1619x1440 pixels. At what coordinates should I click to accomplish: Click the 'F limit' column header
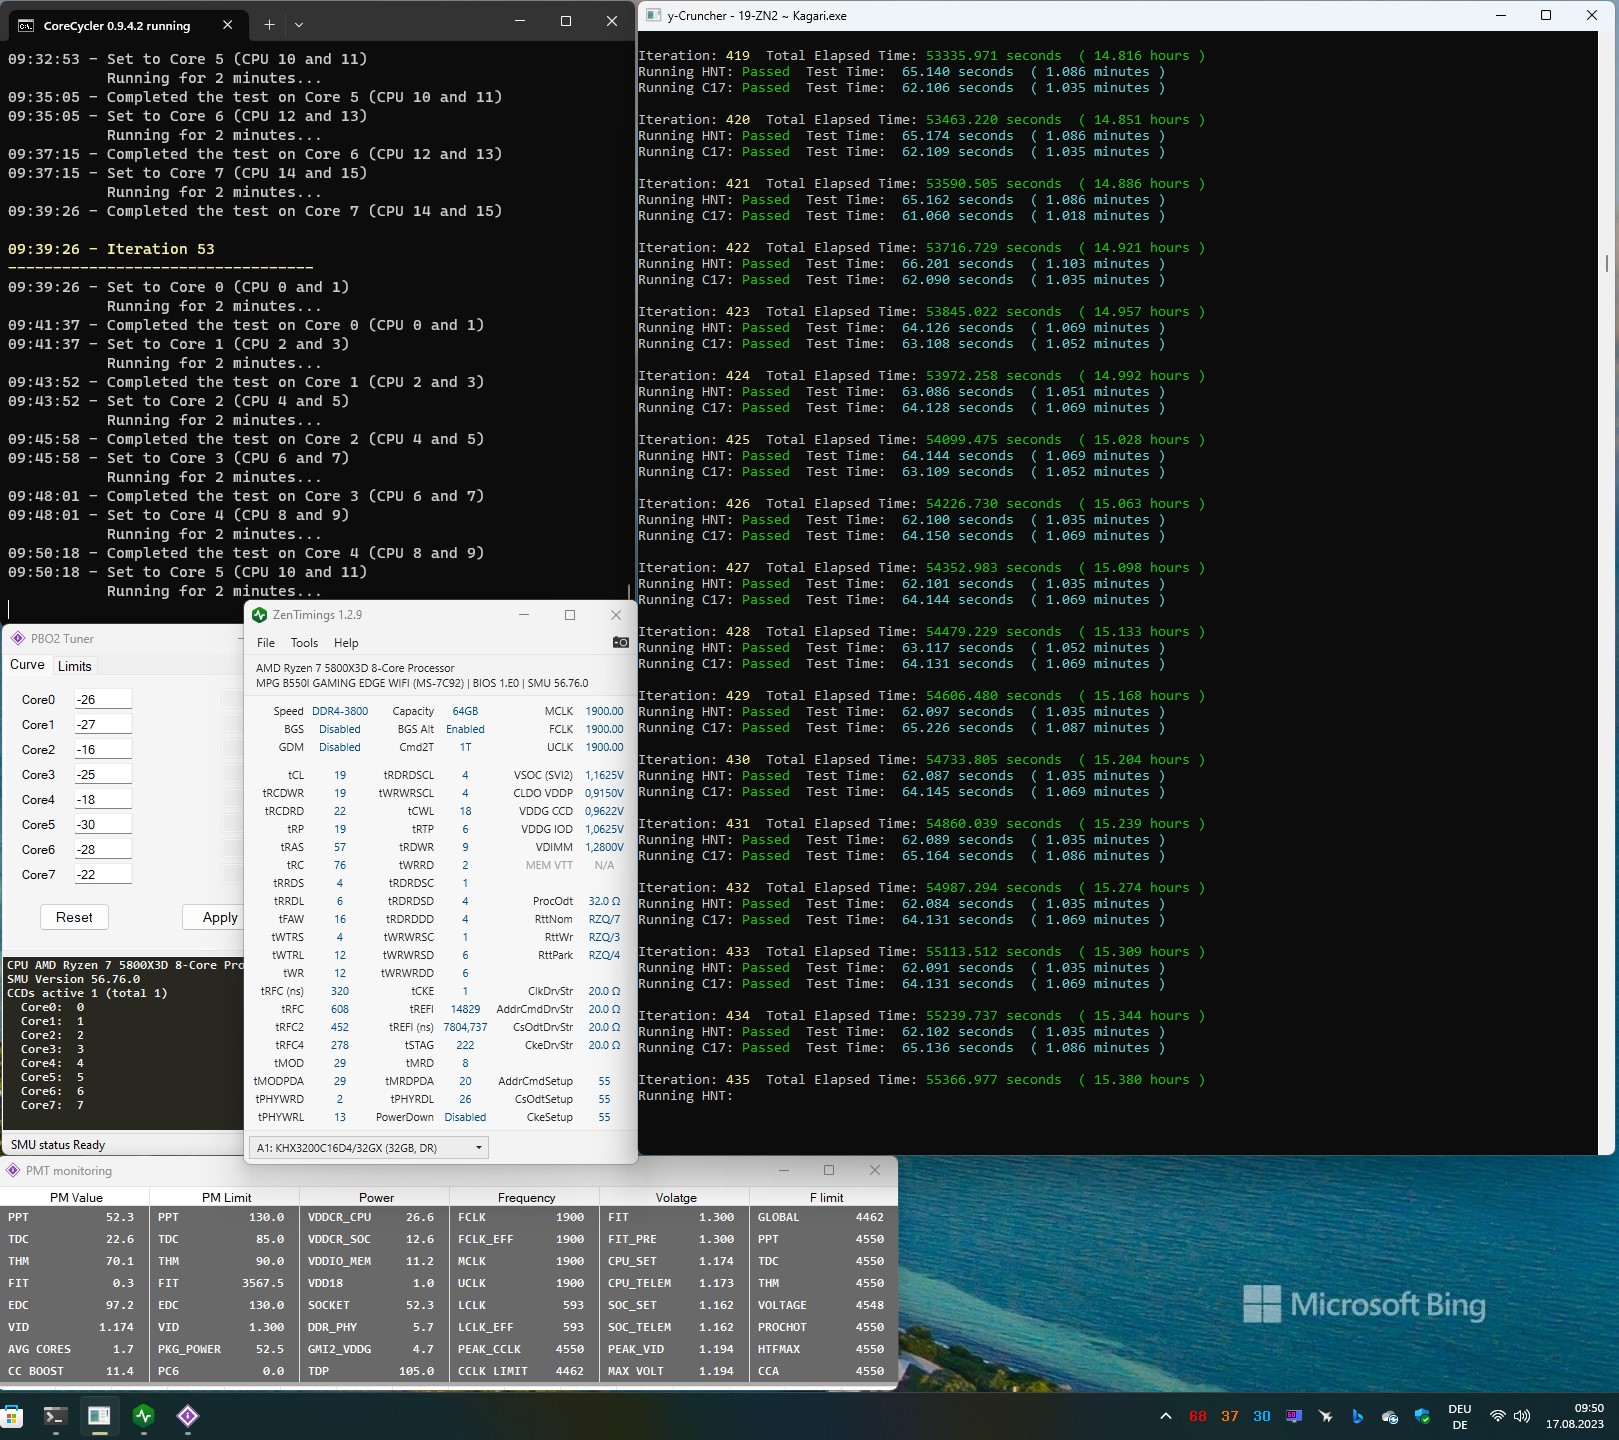(826, 1197)
